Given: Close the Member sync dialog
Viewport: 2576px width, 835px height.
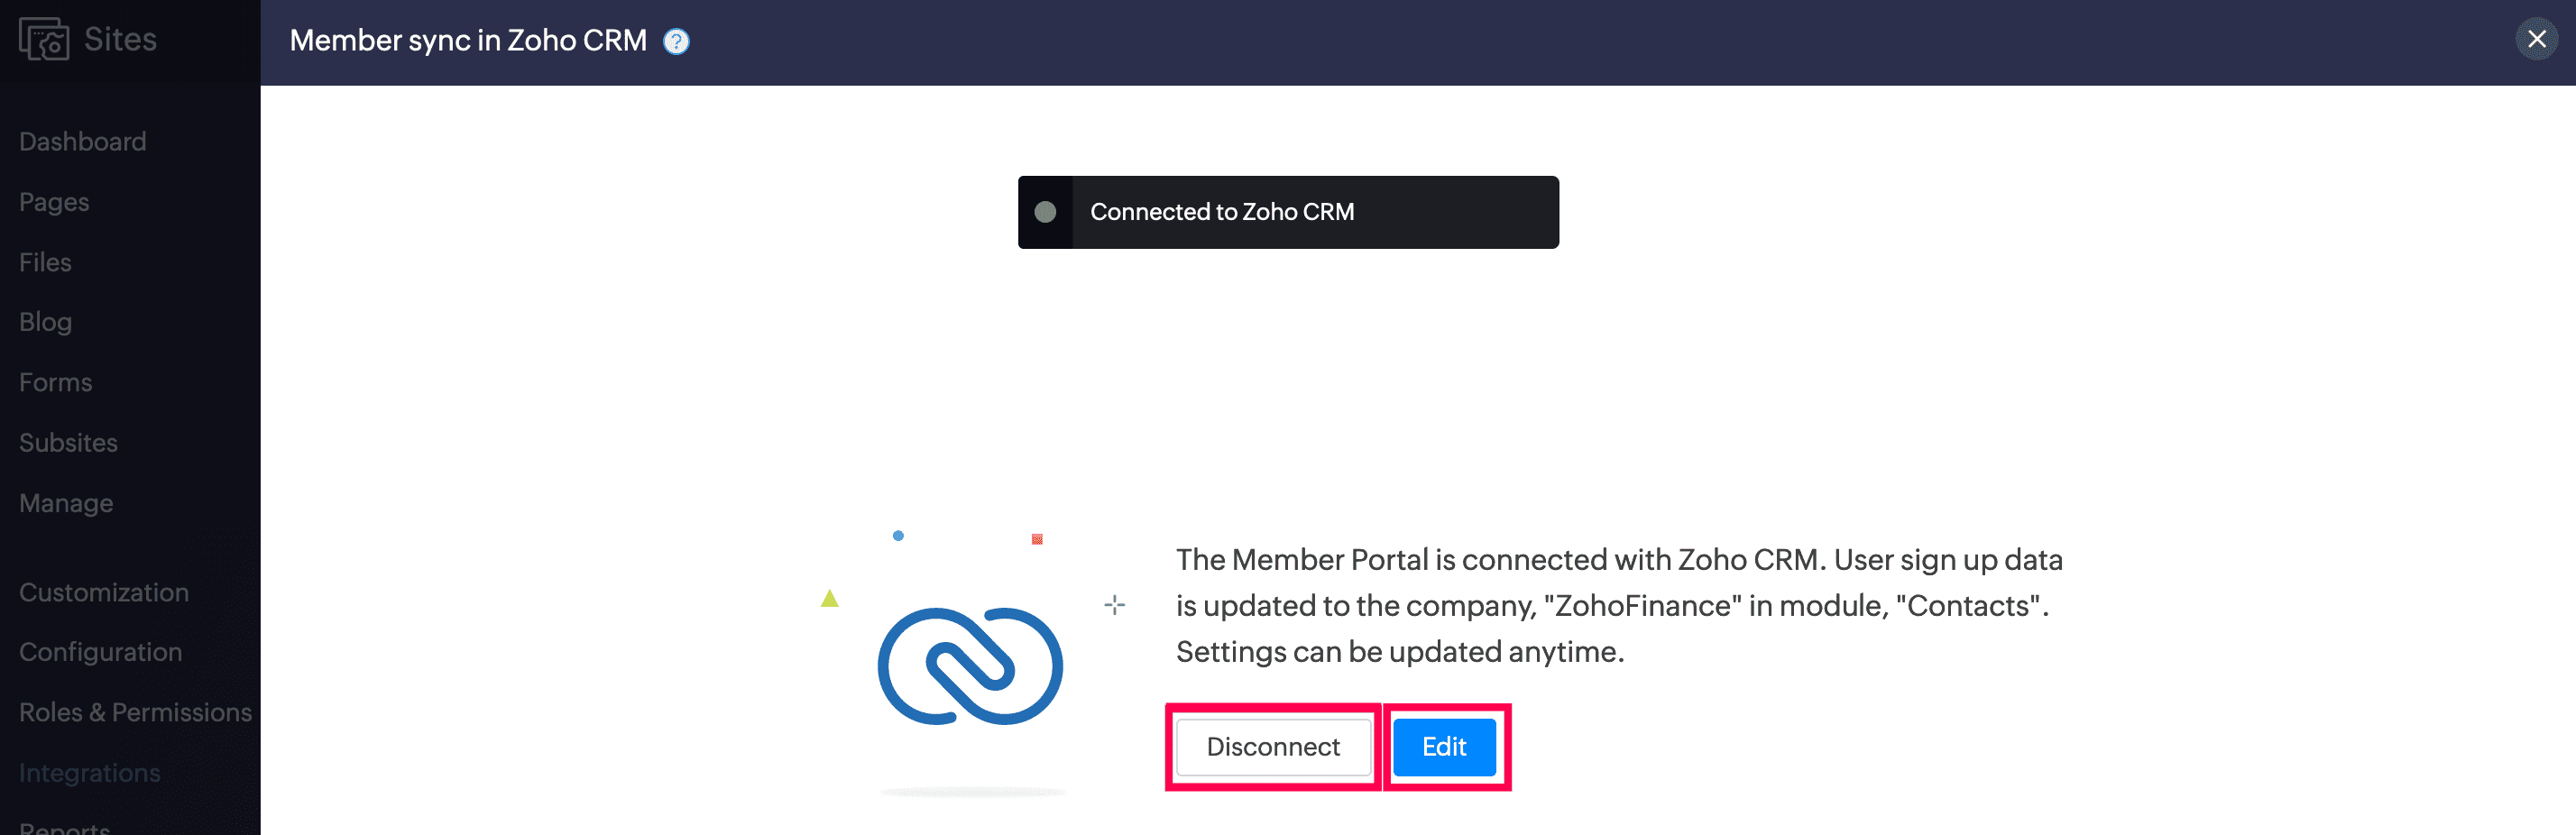Looking at the screenshot, I should coord(2536,39).
